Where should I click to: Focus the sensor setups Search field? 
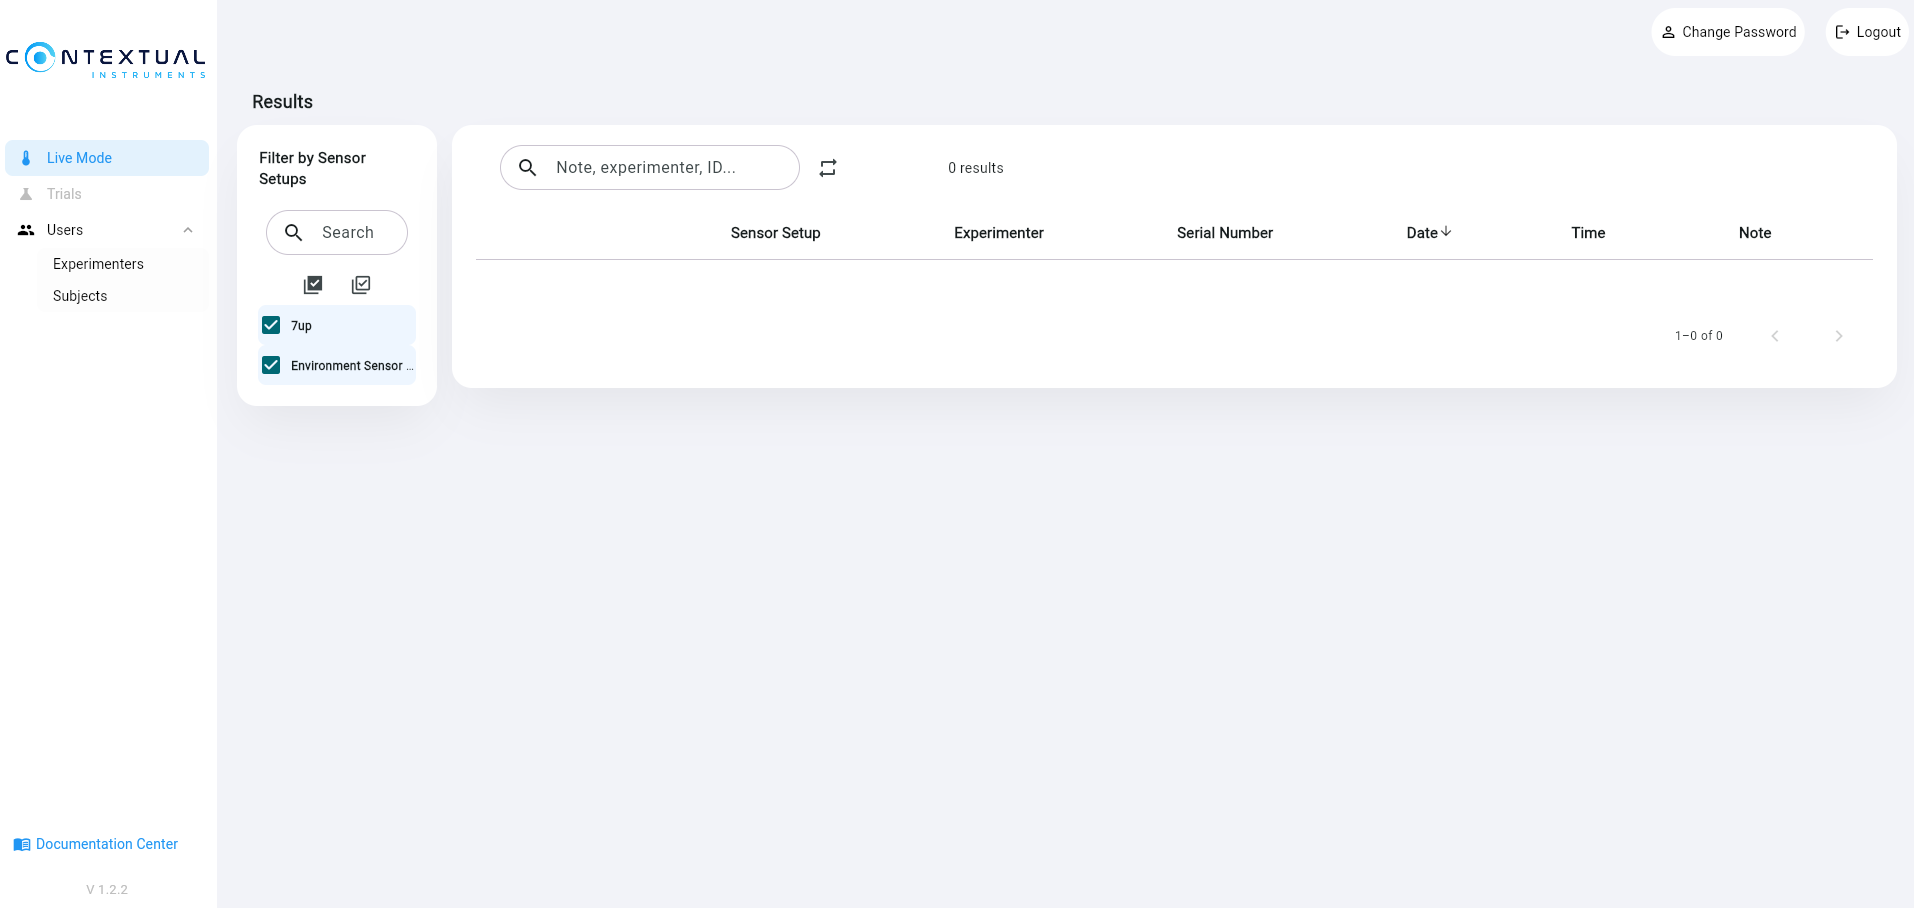pos(348,233)
